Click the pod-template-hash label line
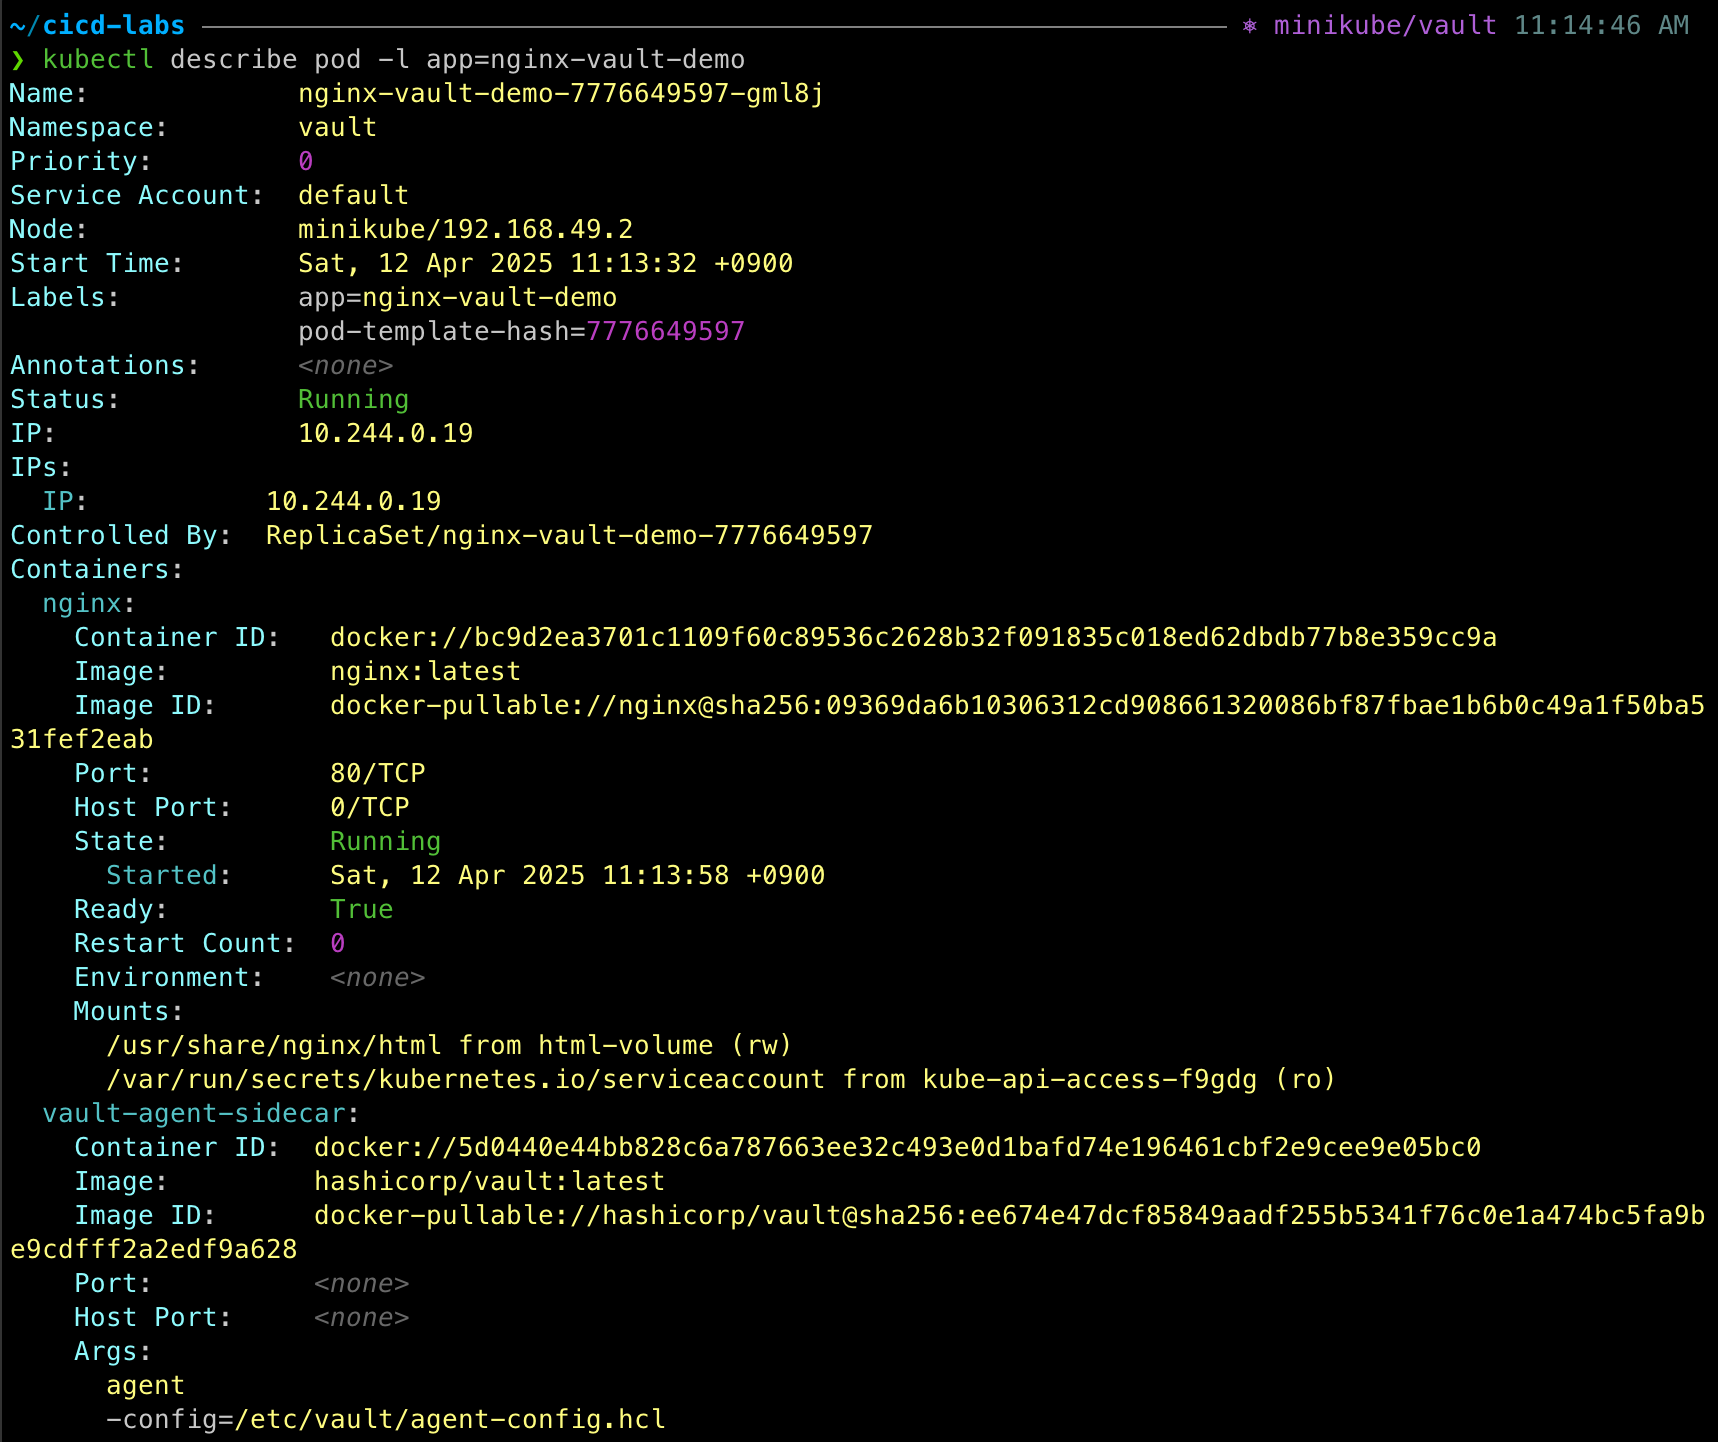The width and height of the screenshot is (1718, 1442). pos(521,331)
